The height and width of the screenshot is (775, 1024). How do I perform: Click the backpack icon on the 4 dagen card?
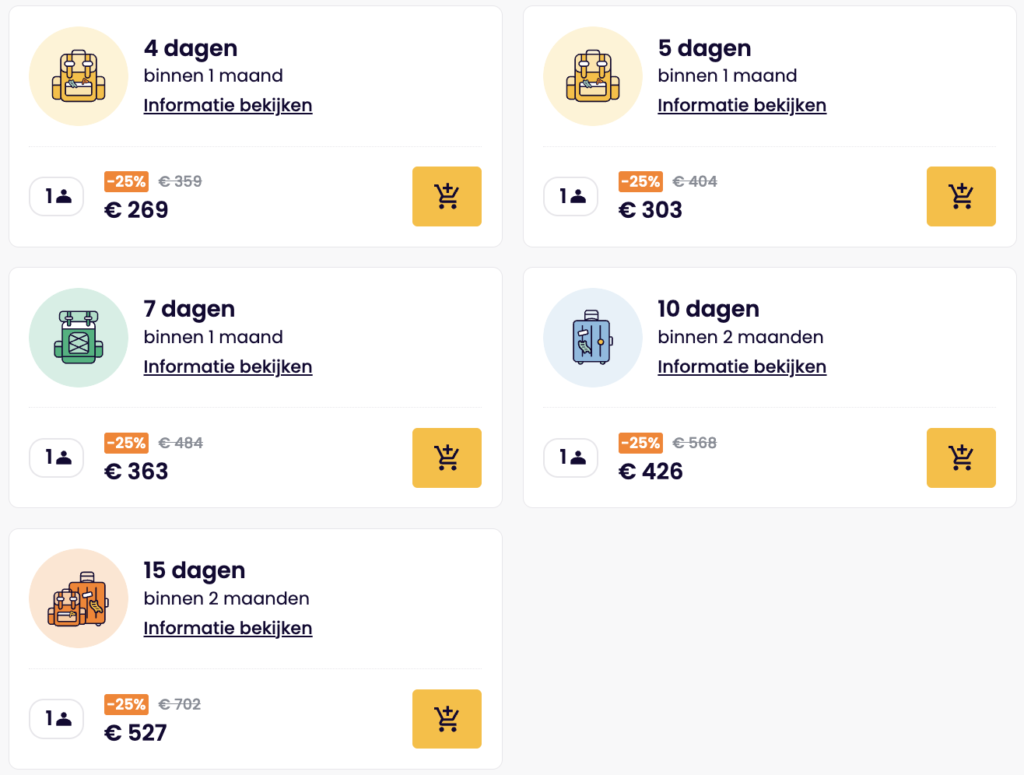77,75
